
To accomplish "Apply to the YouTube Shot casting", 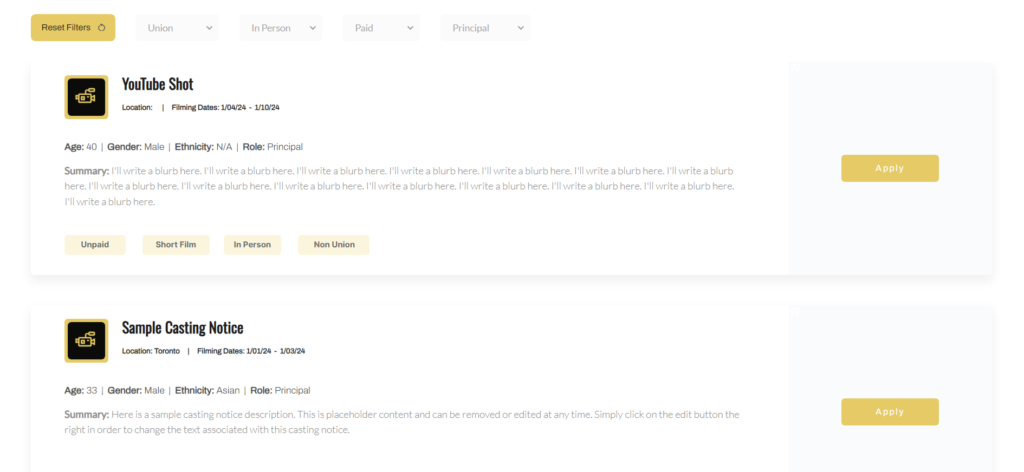I will 889,168.
